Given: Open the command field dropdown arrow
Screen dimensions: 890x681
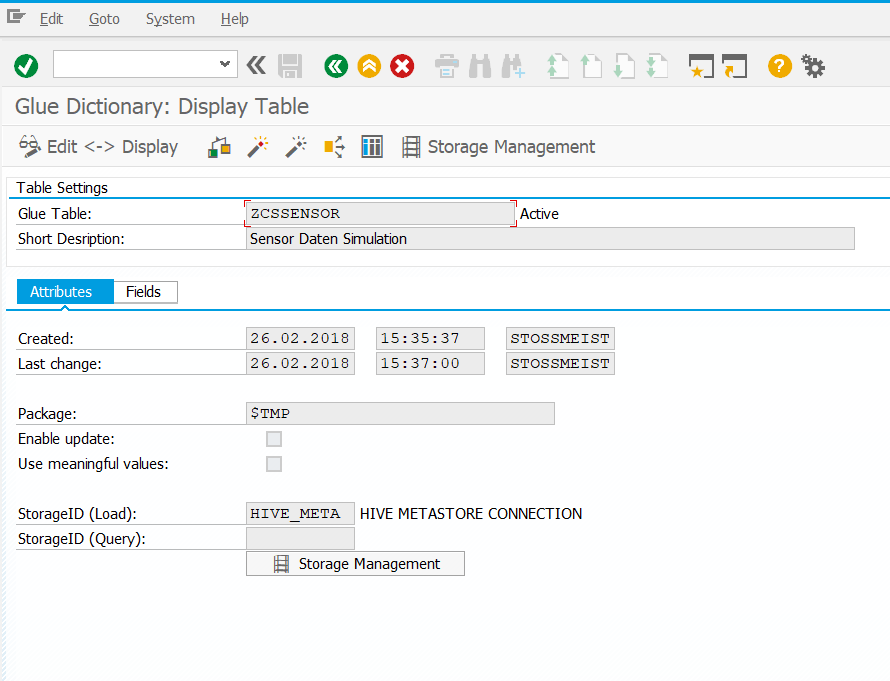Looking at the screenshot, I should [x=225, y=64].
